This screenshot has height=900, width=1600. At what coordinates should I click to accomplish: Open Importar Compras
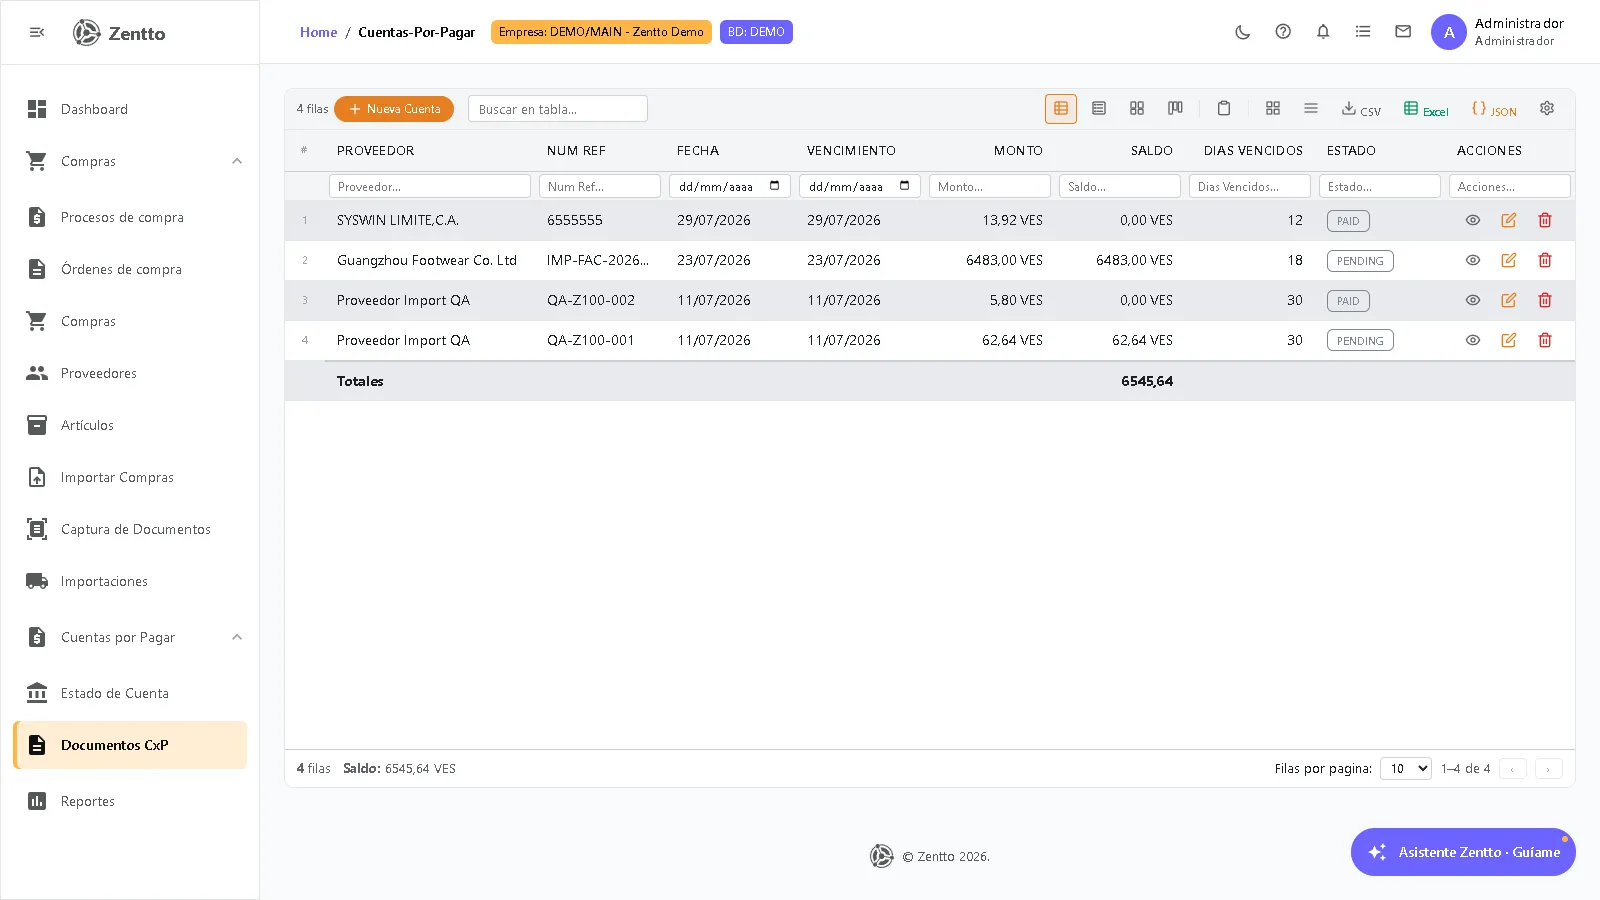tap(130, 477)
